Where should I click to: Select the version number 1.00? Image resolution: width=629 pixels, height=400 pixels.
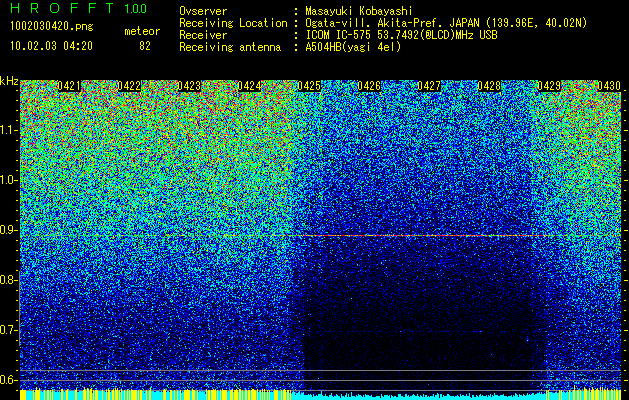pyautogui.click(x=136, y=8)
